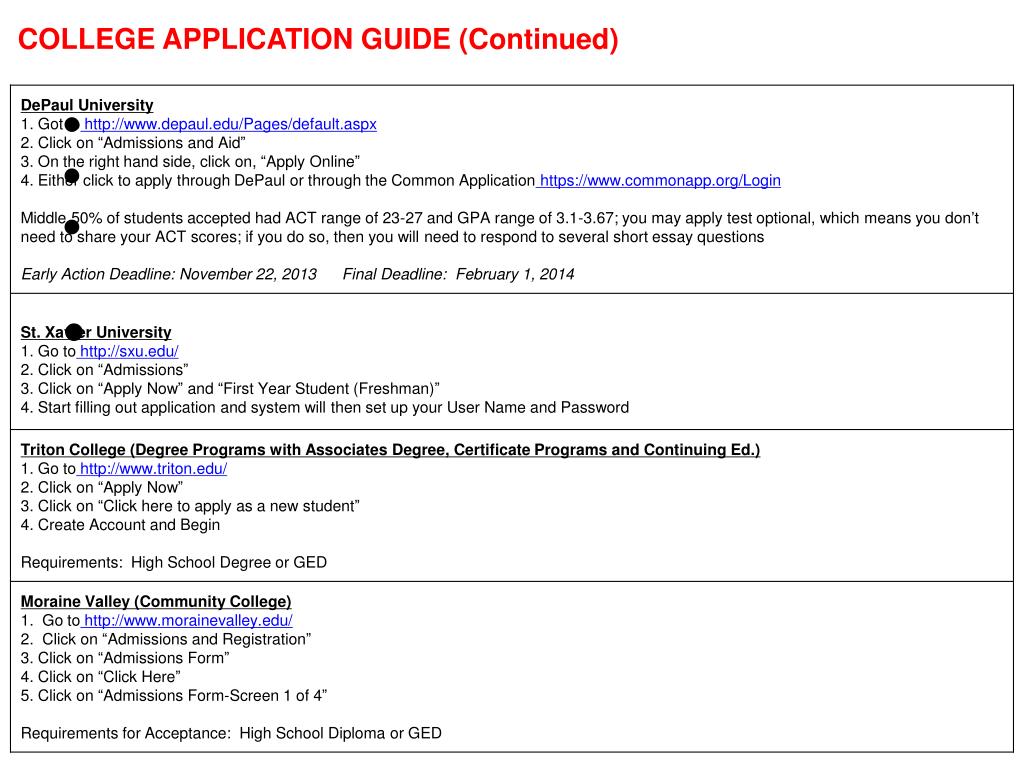The width and height of the screenshot is (1024, 768).
Task: Click St. Xavier step 'Click on "Admissions"'
Action: click(104, 370)
